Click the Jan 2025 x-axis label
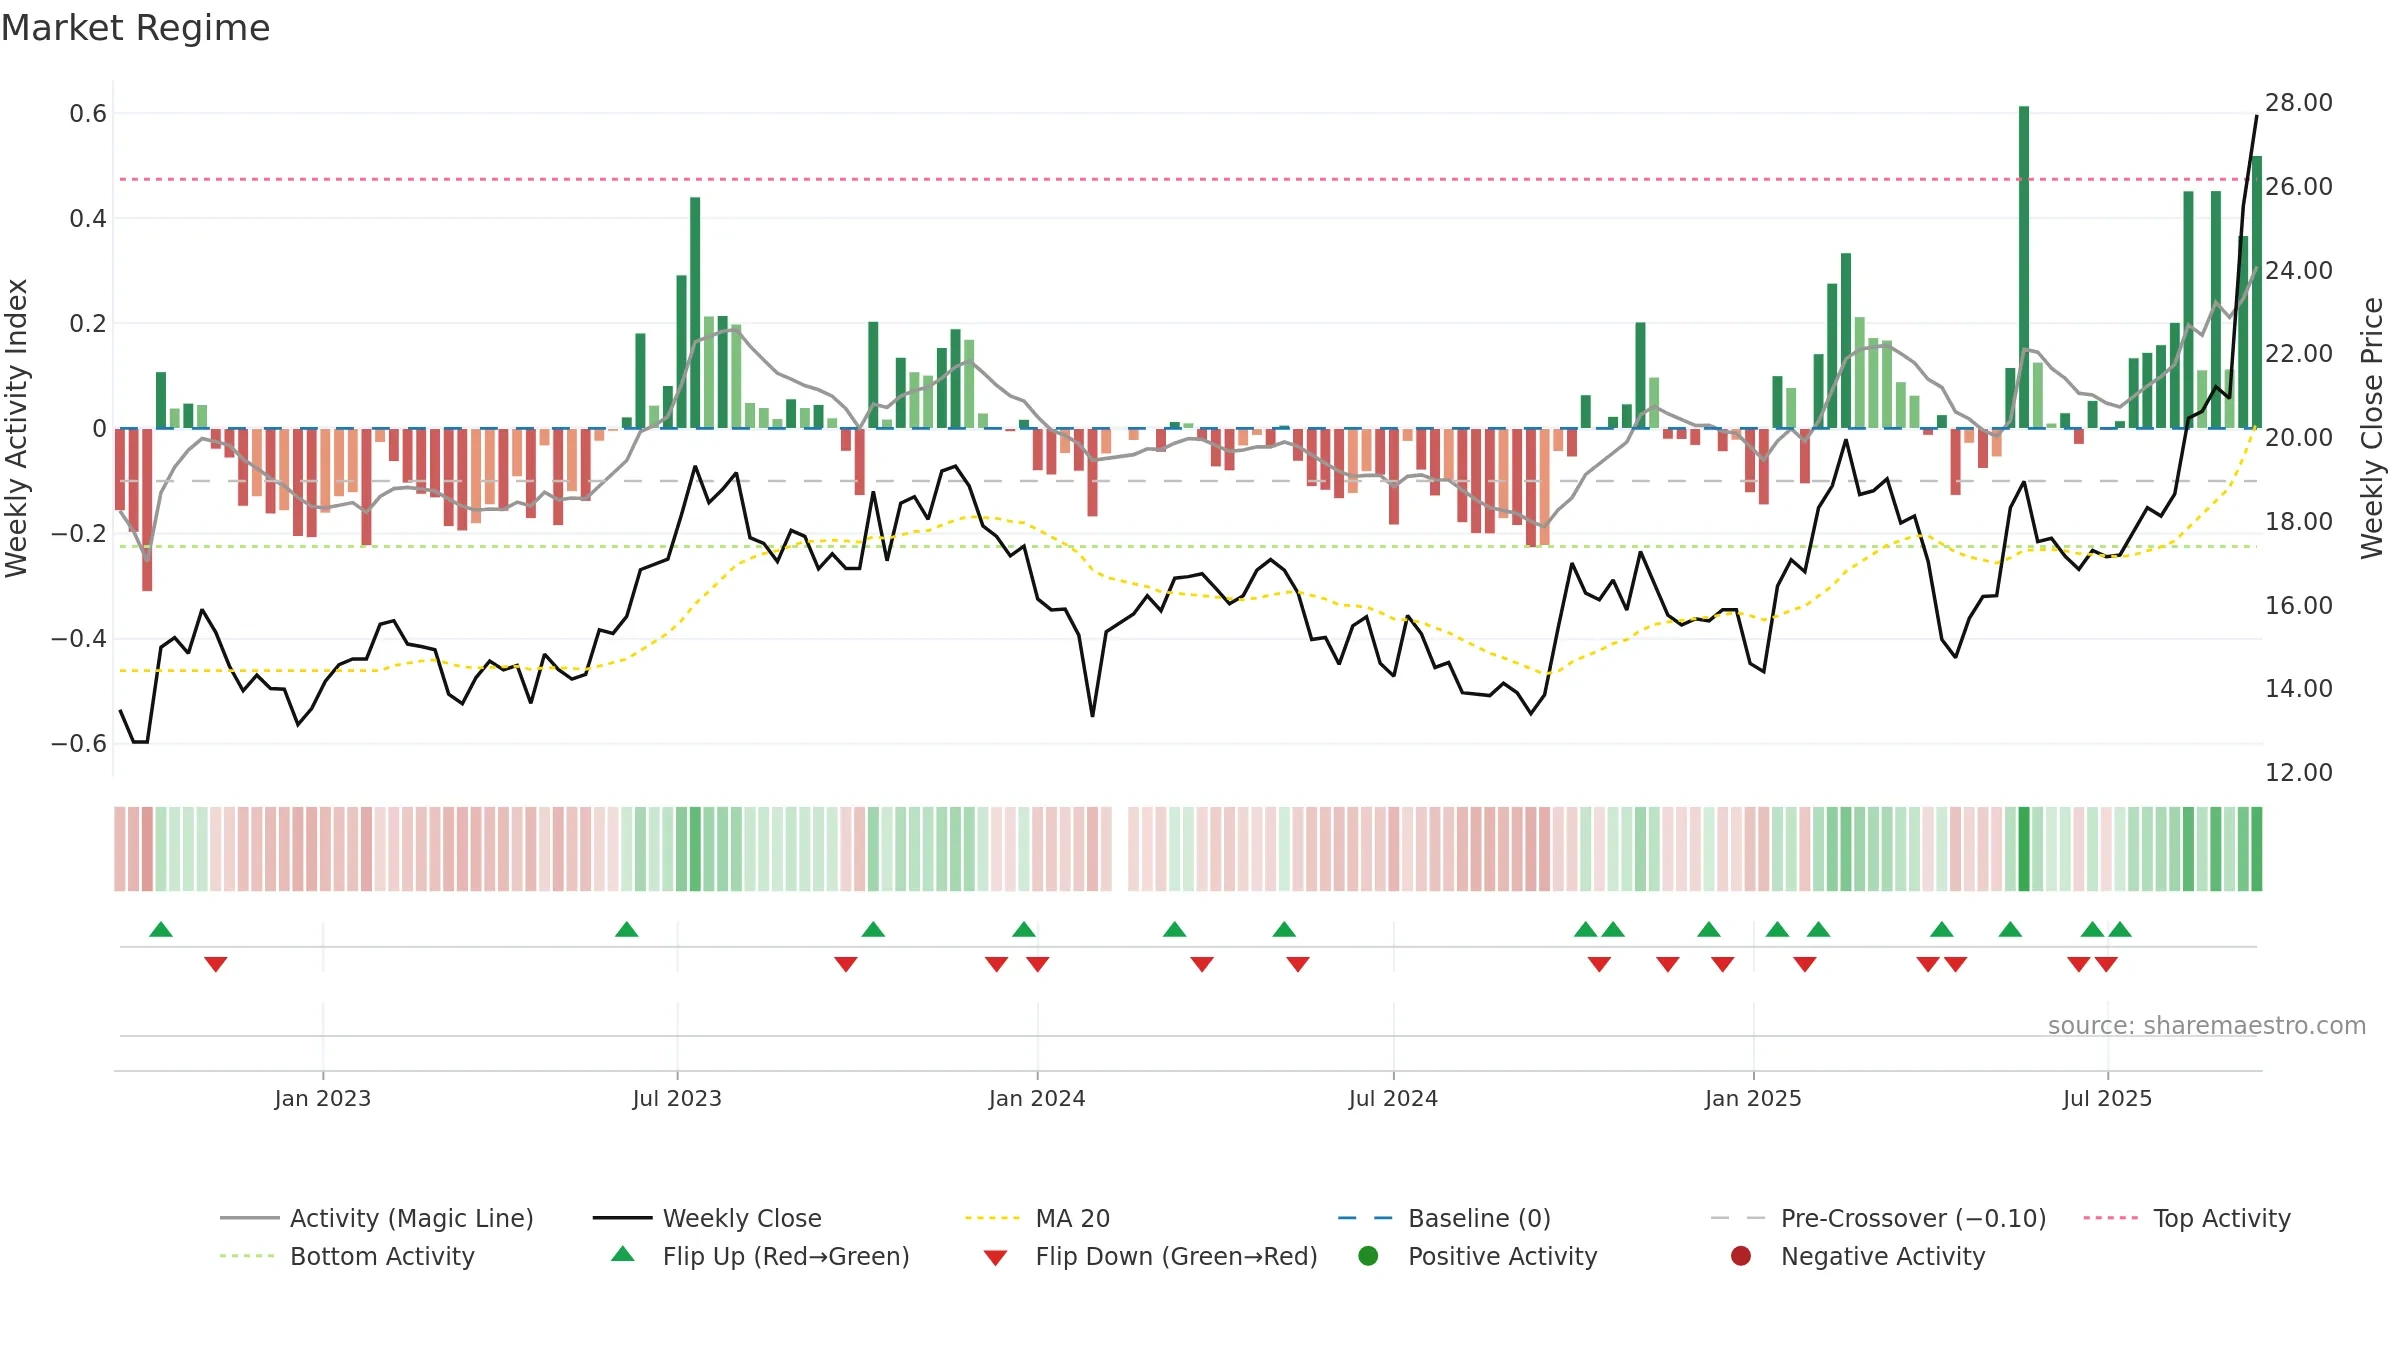This screenshot has width=2400, height=1350. [1753, 1098]
